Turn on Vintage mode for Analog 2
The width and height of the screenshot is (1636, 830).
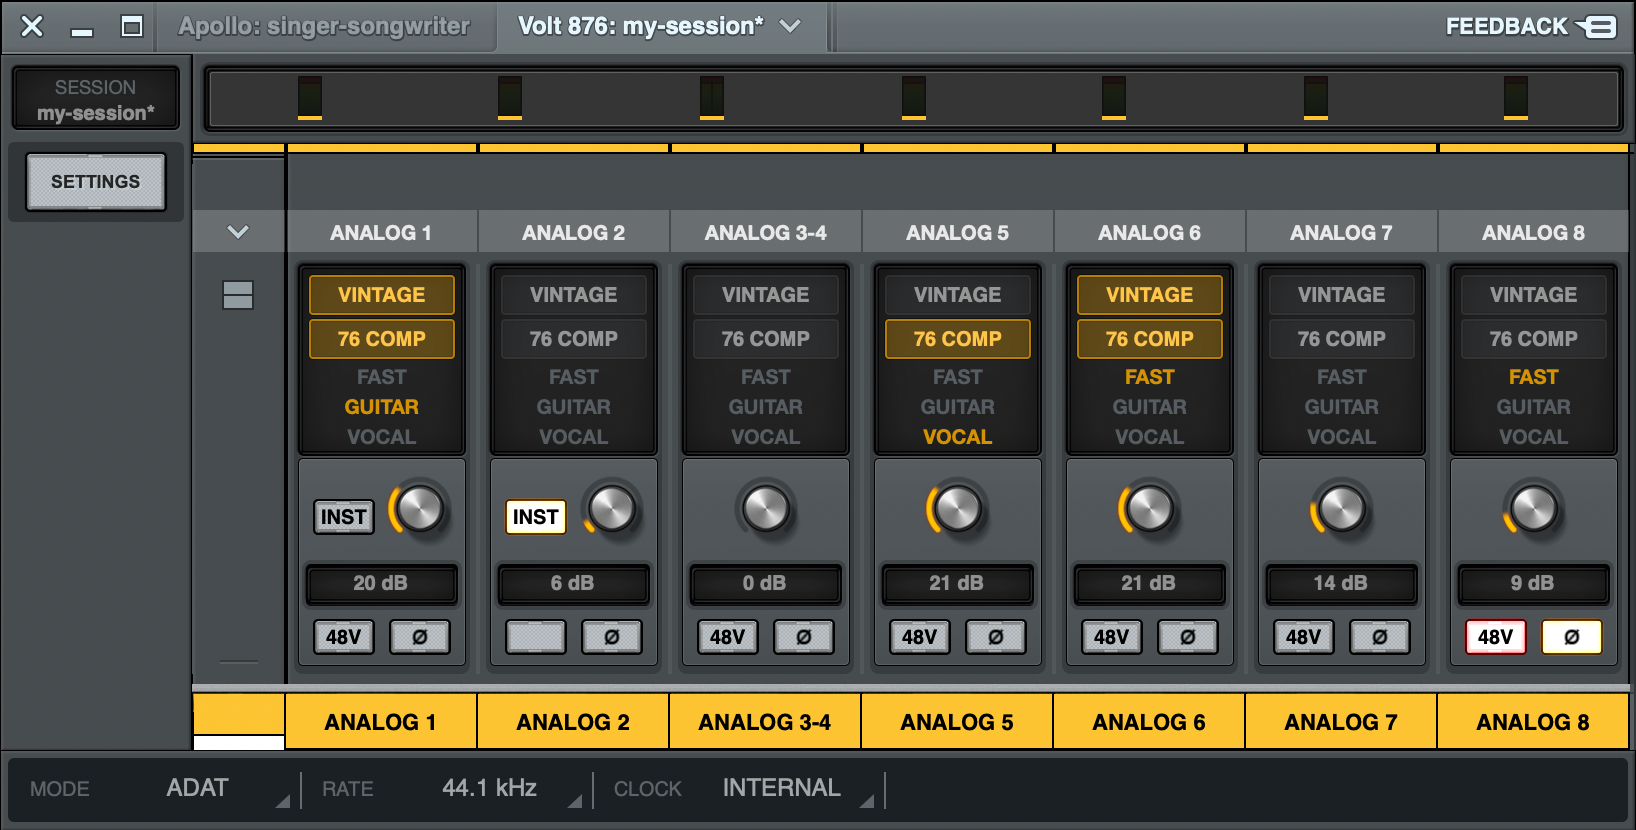click(x=573, y=295)
